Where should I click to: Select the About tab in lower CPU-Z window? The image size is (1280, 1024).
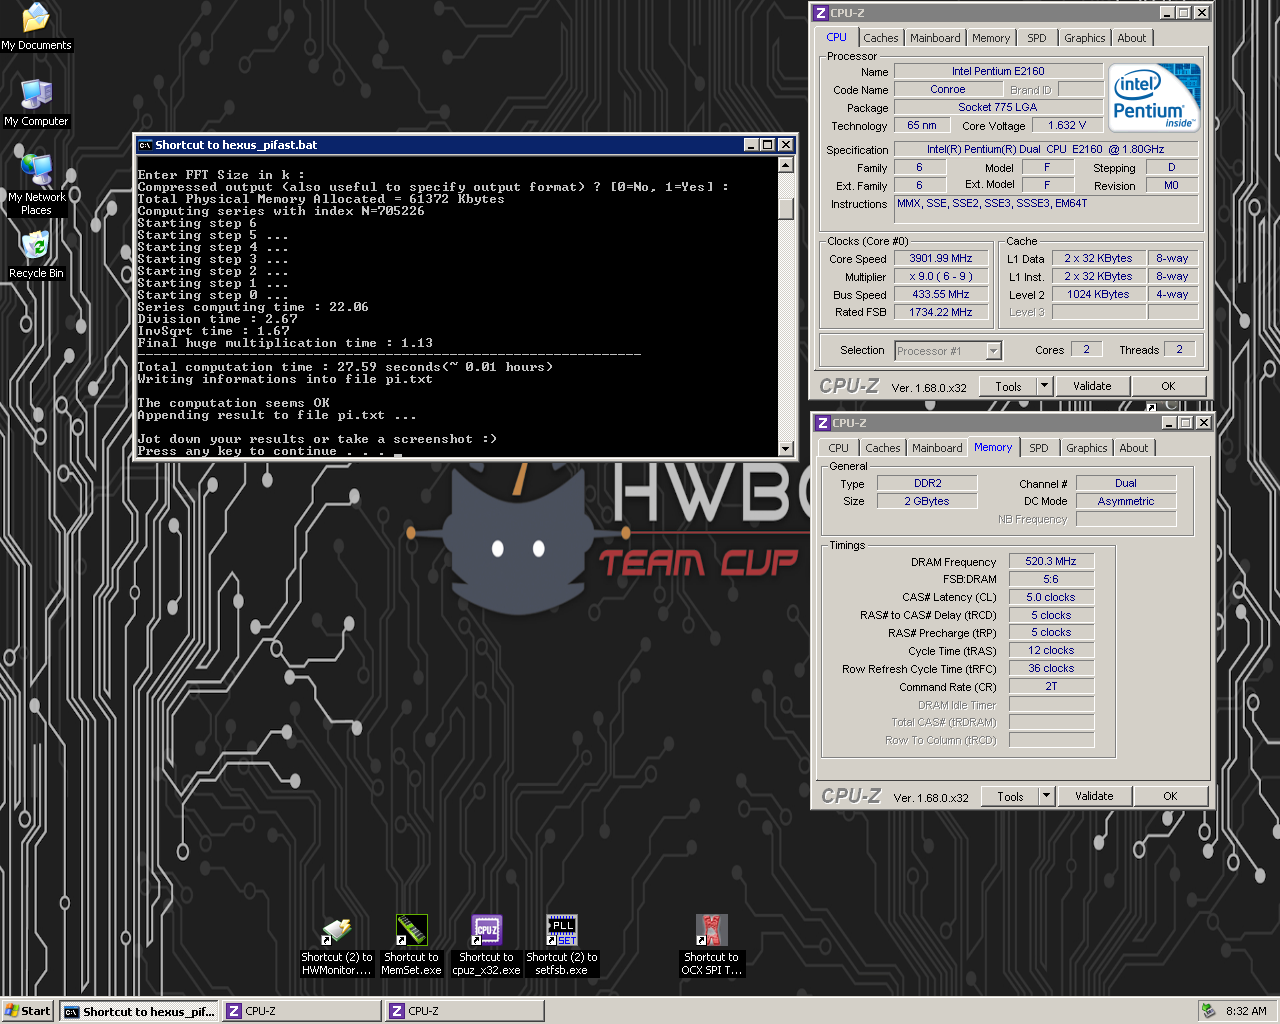click(1134, 448)
